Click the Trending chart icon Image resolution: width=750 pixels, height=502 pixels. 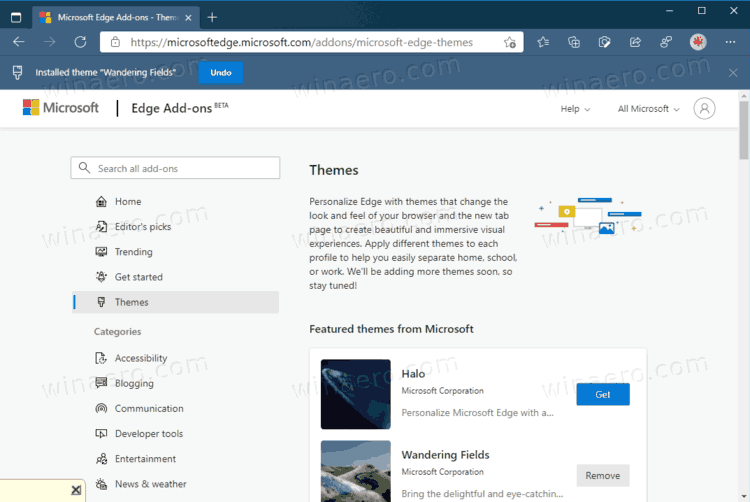(x=101, y=251)
